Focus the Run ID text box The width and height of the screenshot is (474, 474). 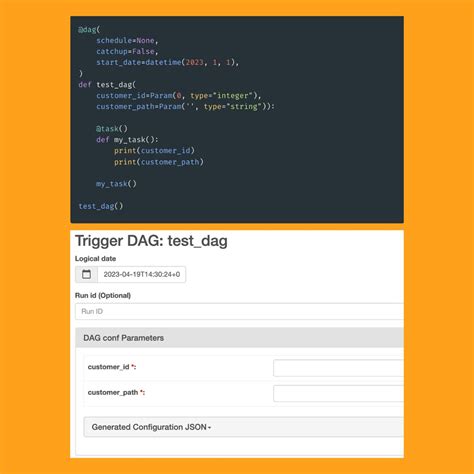239,311
